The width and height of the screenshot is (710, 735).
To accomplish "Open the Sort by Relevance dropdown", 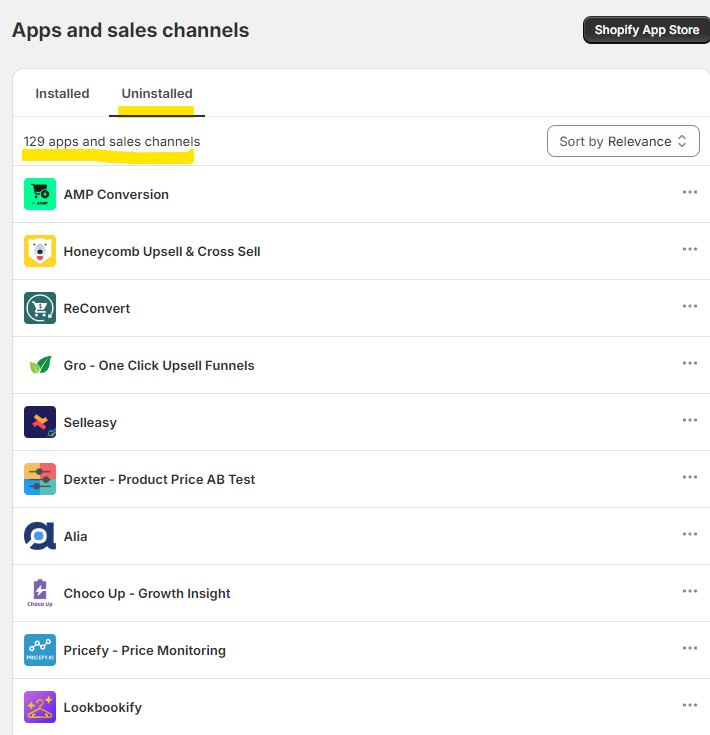I will pyautogui.click(x=623, y=141).
